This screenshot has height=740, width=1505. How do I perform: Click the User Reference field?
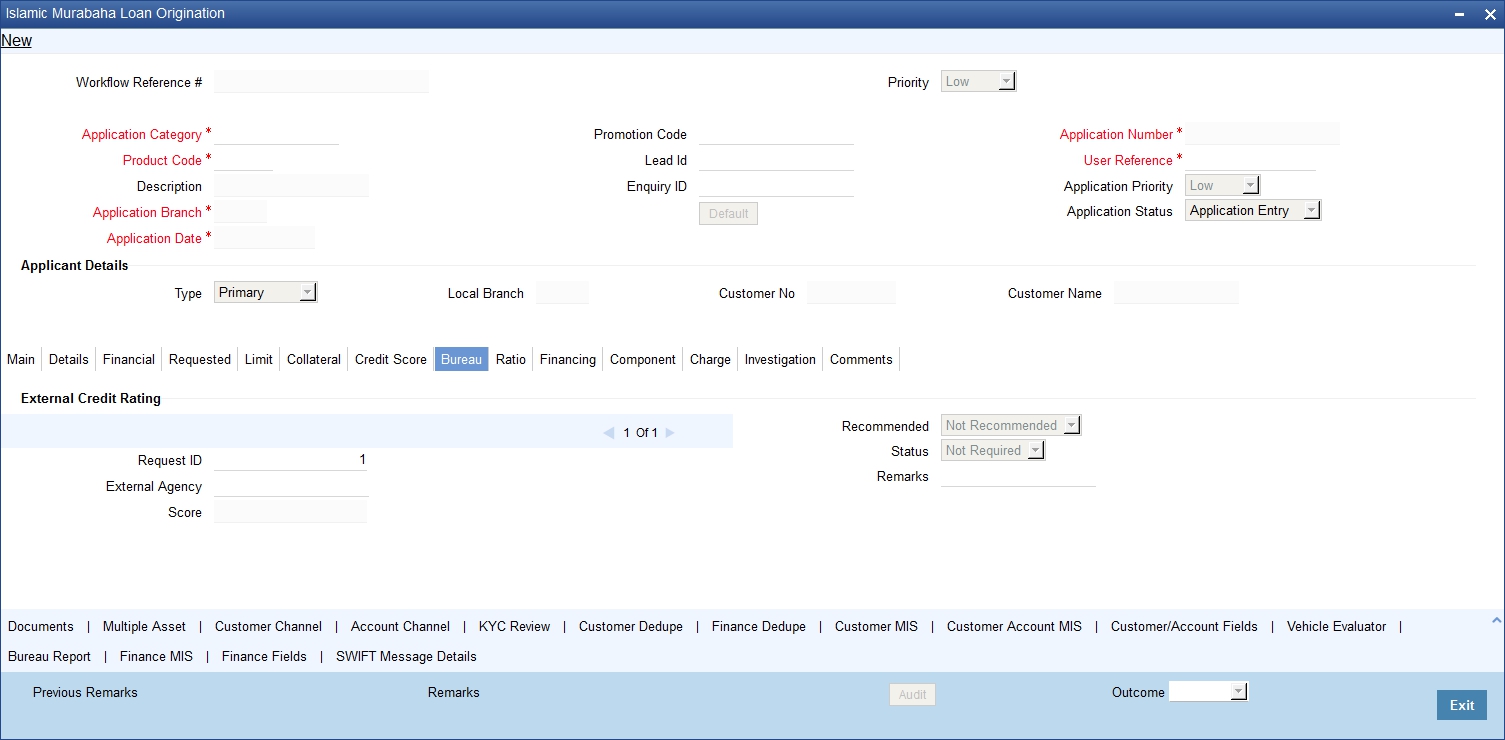[1250, 160]
